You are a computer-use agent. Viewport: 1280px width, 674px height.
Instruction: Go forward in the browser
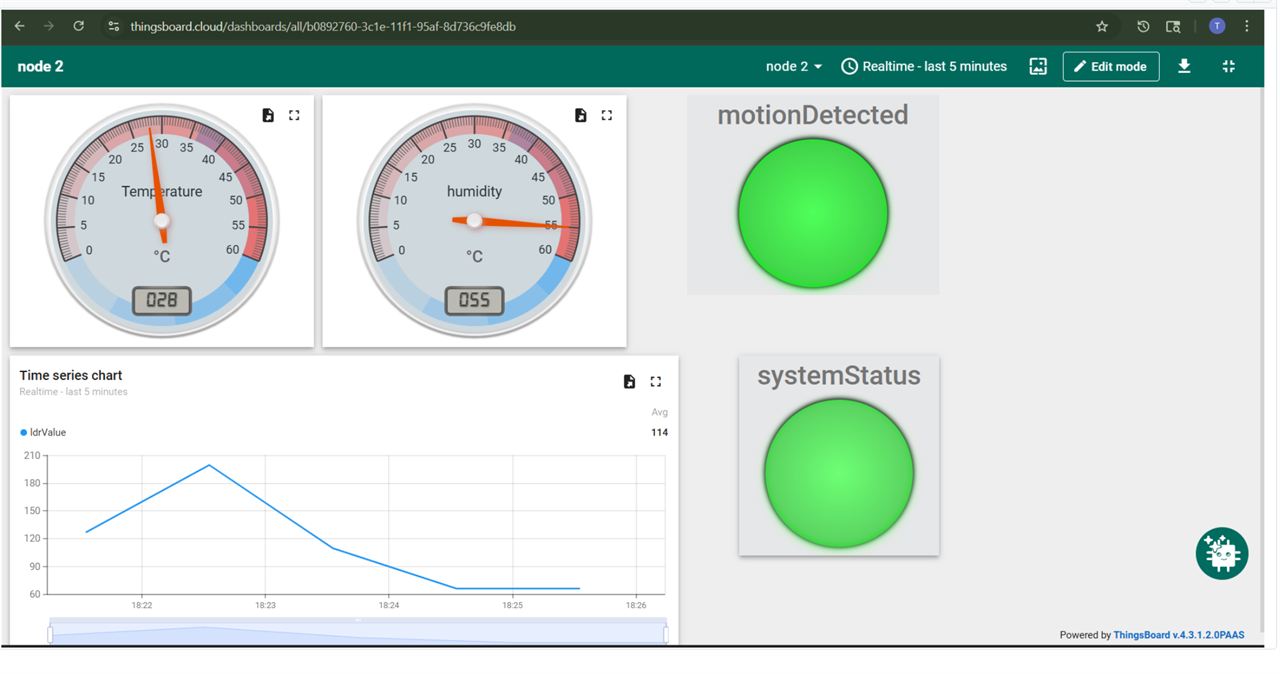pos(48,26)
